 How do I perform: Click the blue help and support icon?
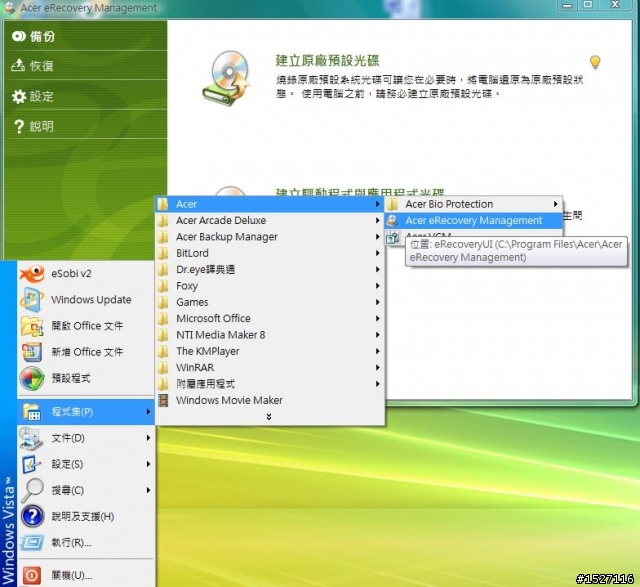33,516
